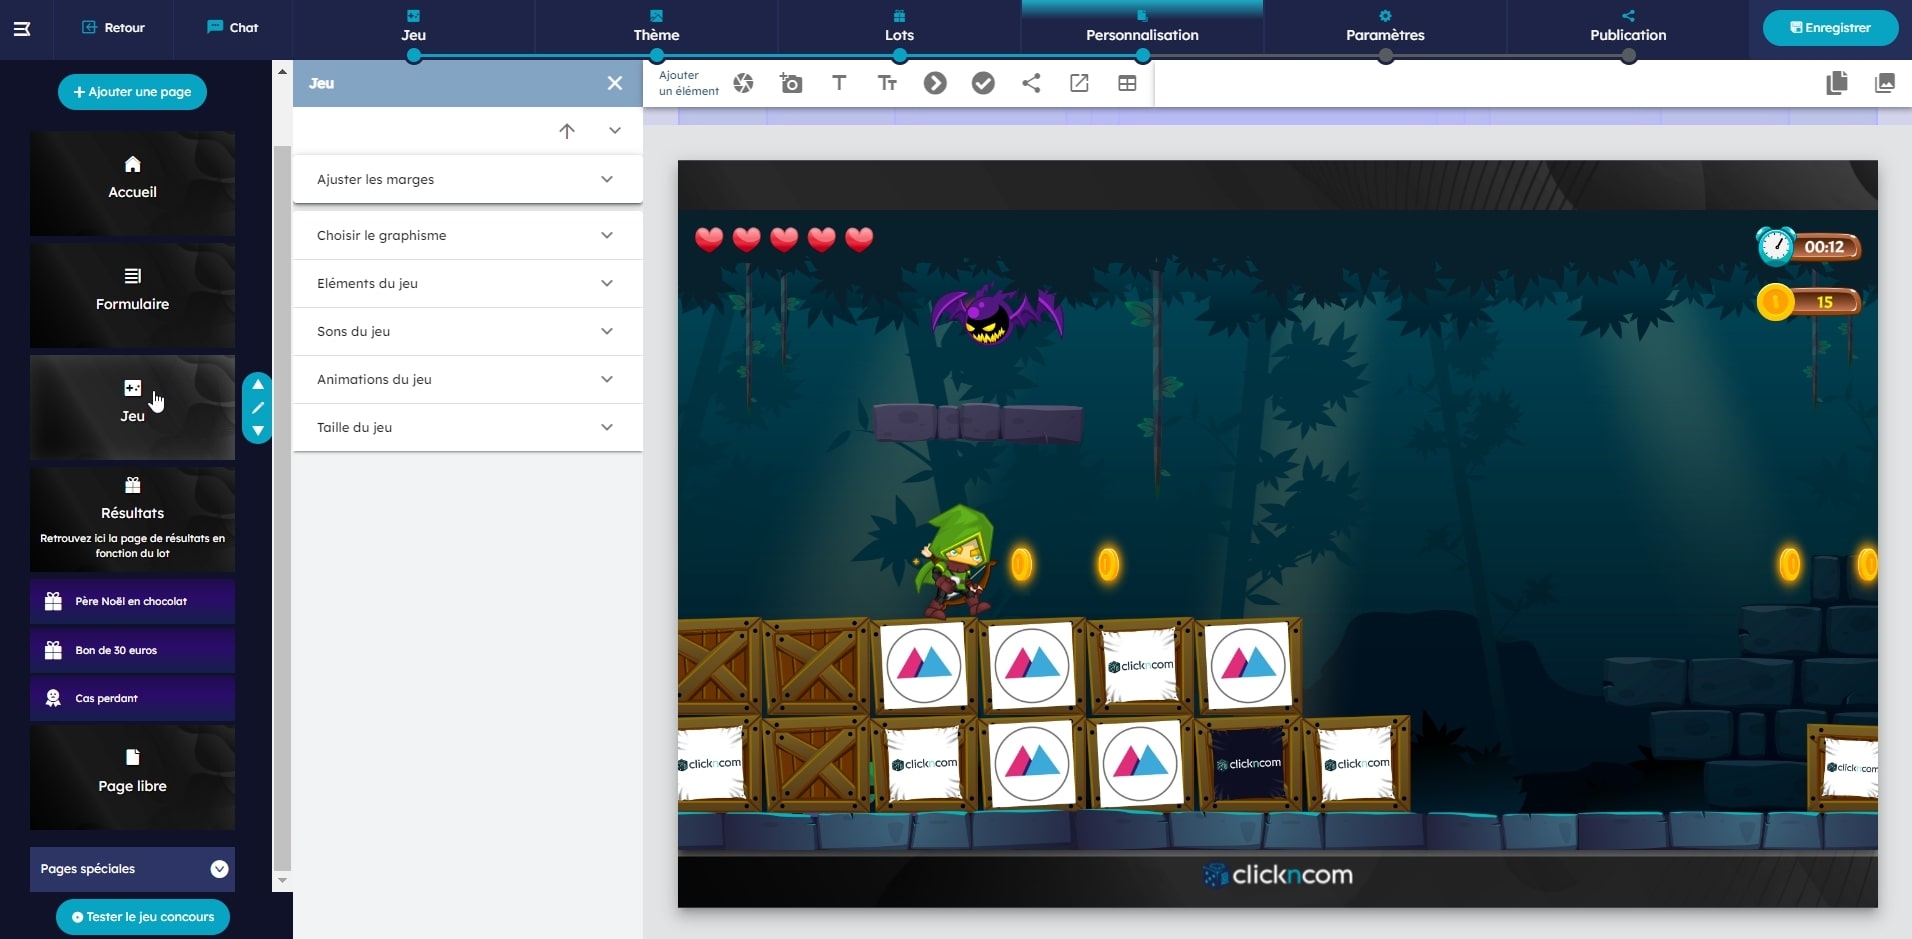The image size is (1912, 939).
Task: Open the 'Ajuster les marges' dropdown
Action: point(467,180)
